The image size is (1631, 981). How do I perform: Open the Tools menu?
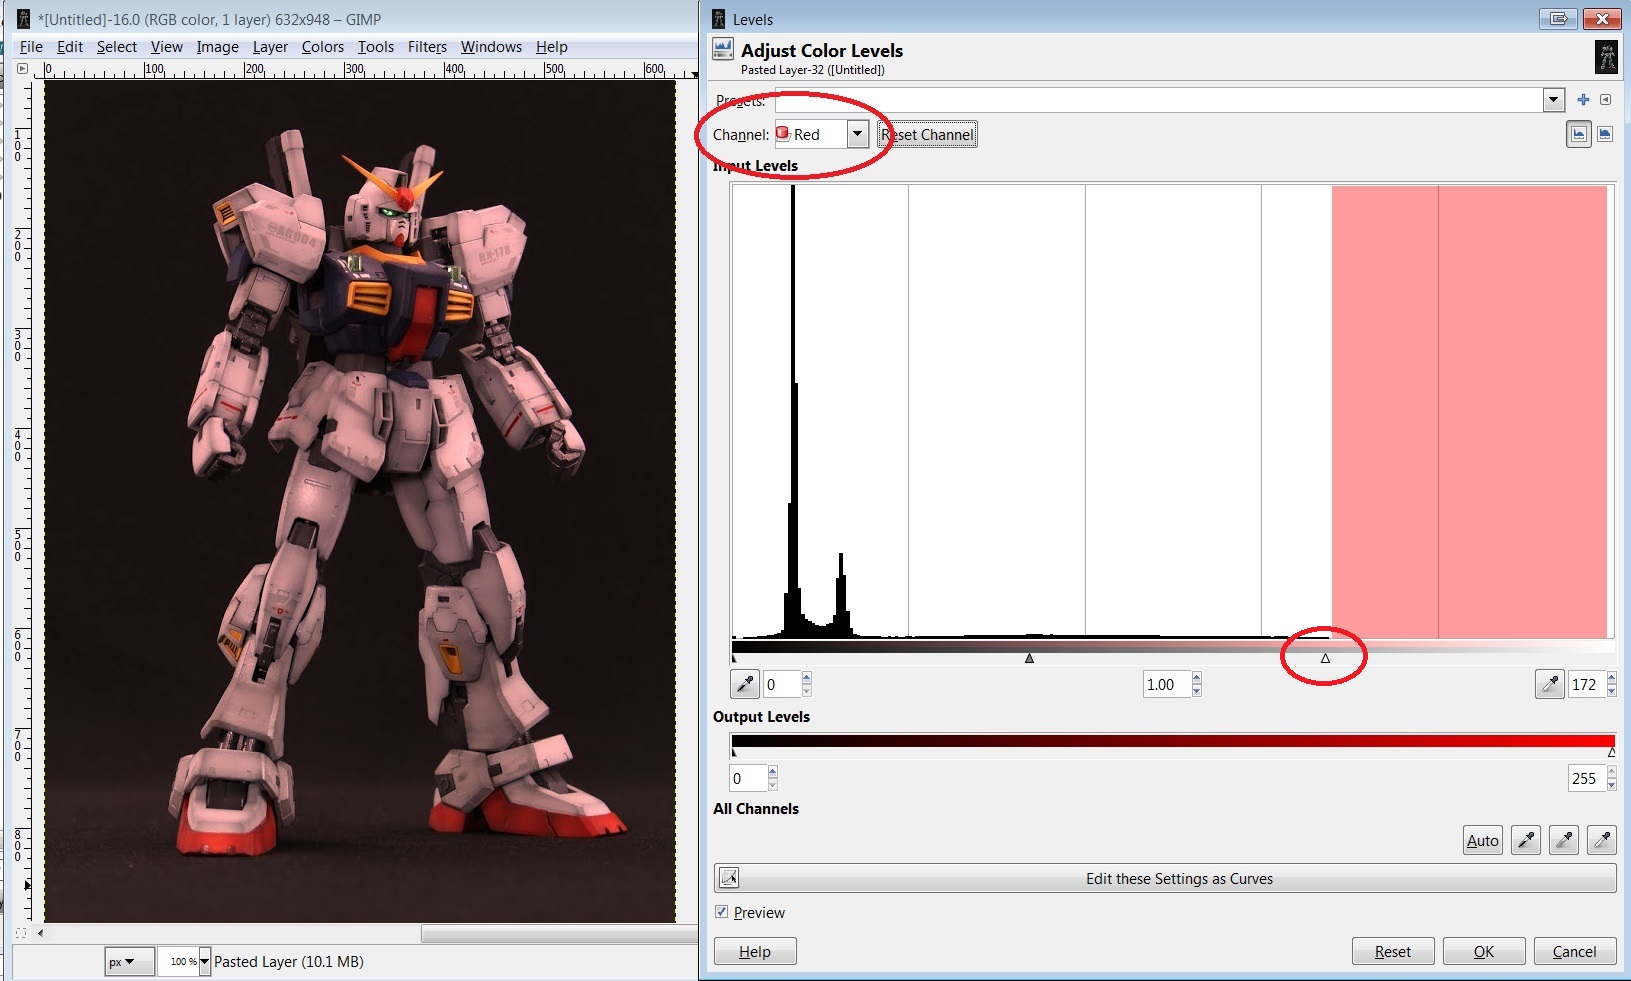[x=376, y=47]
